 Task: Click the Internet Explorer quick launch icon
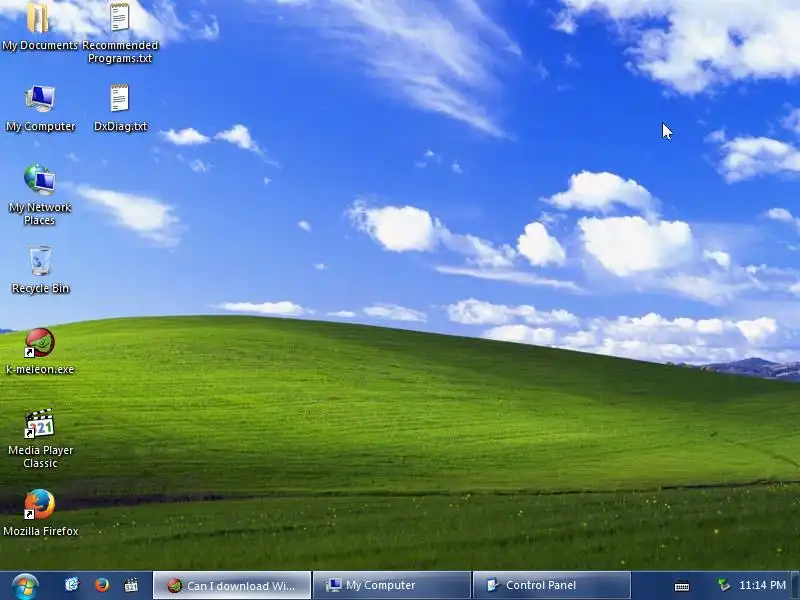coord(72,585)
